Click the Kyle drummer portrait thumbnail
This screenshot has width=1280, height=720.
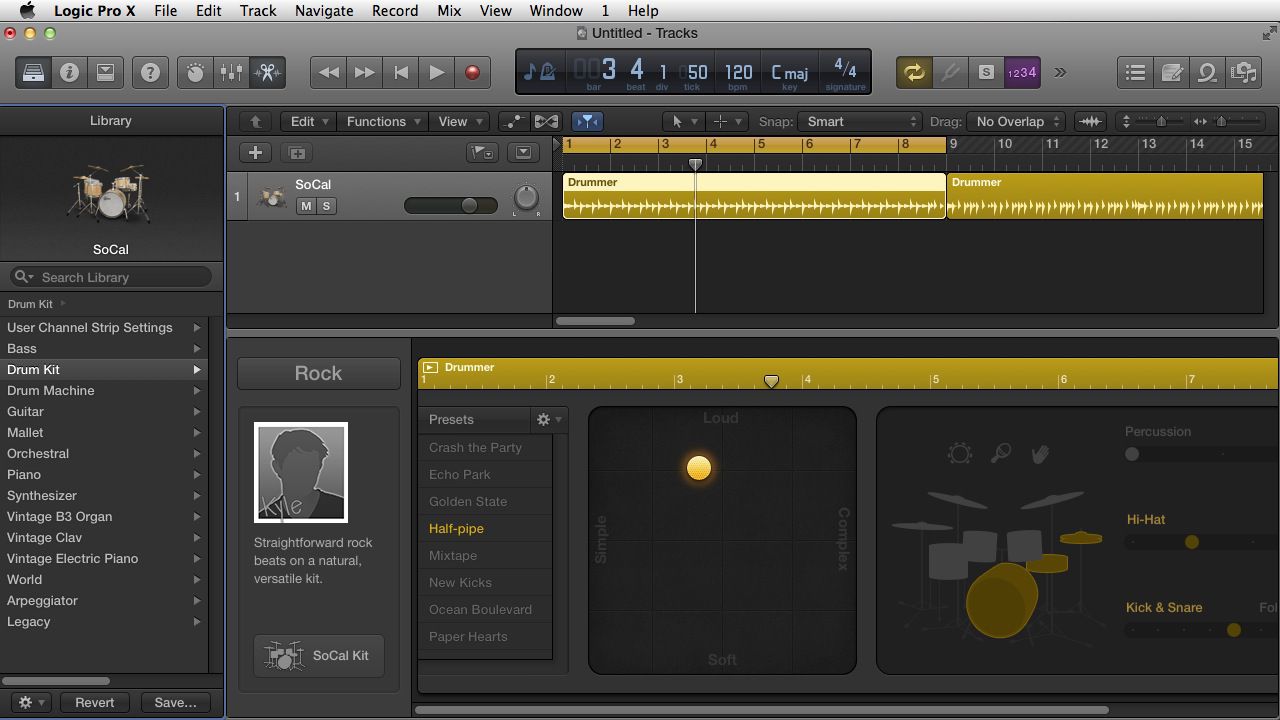pos(301,472)
